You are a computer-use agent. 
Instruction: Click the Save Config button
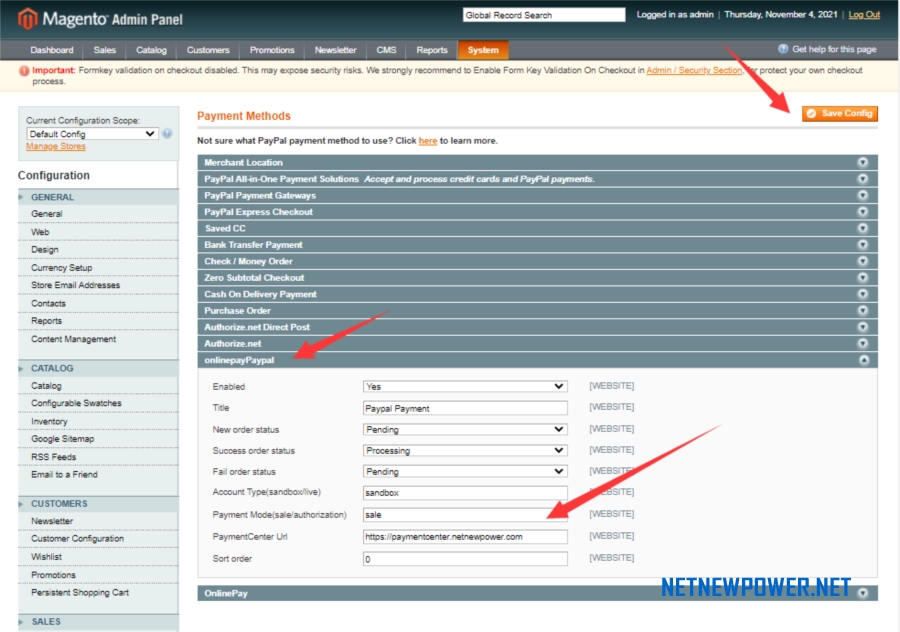tap(840, 114)
